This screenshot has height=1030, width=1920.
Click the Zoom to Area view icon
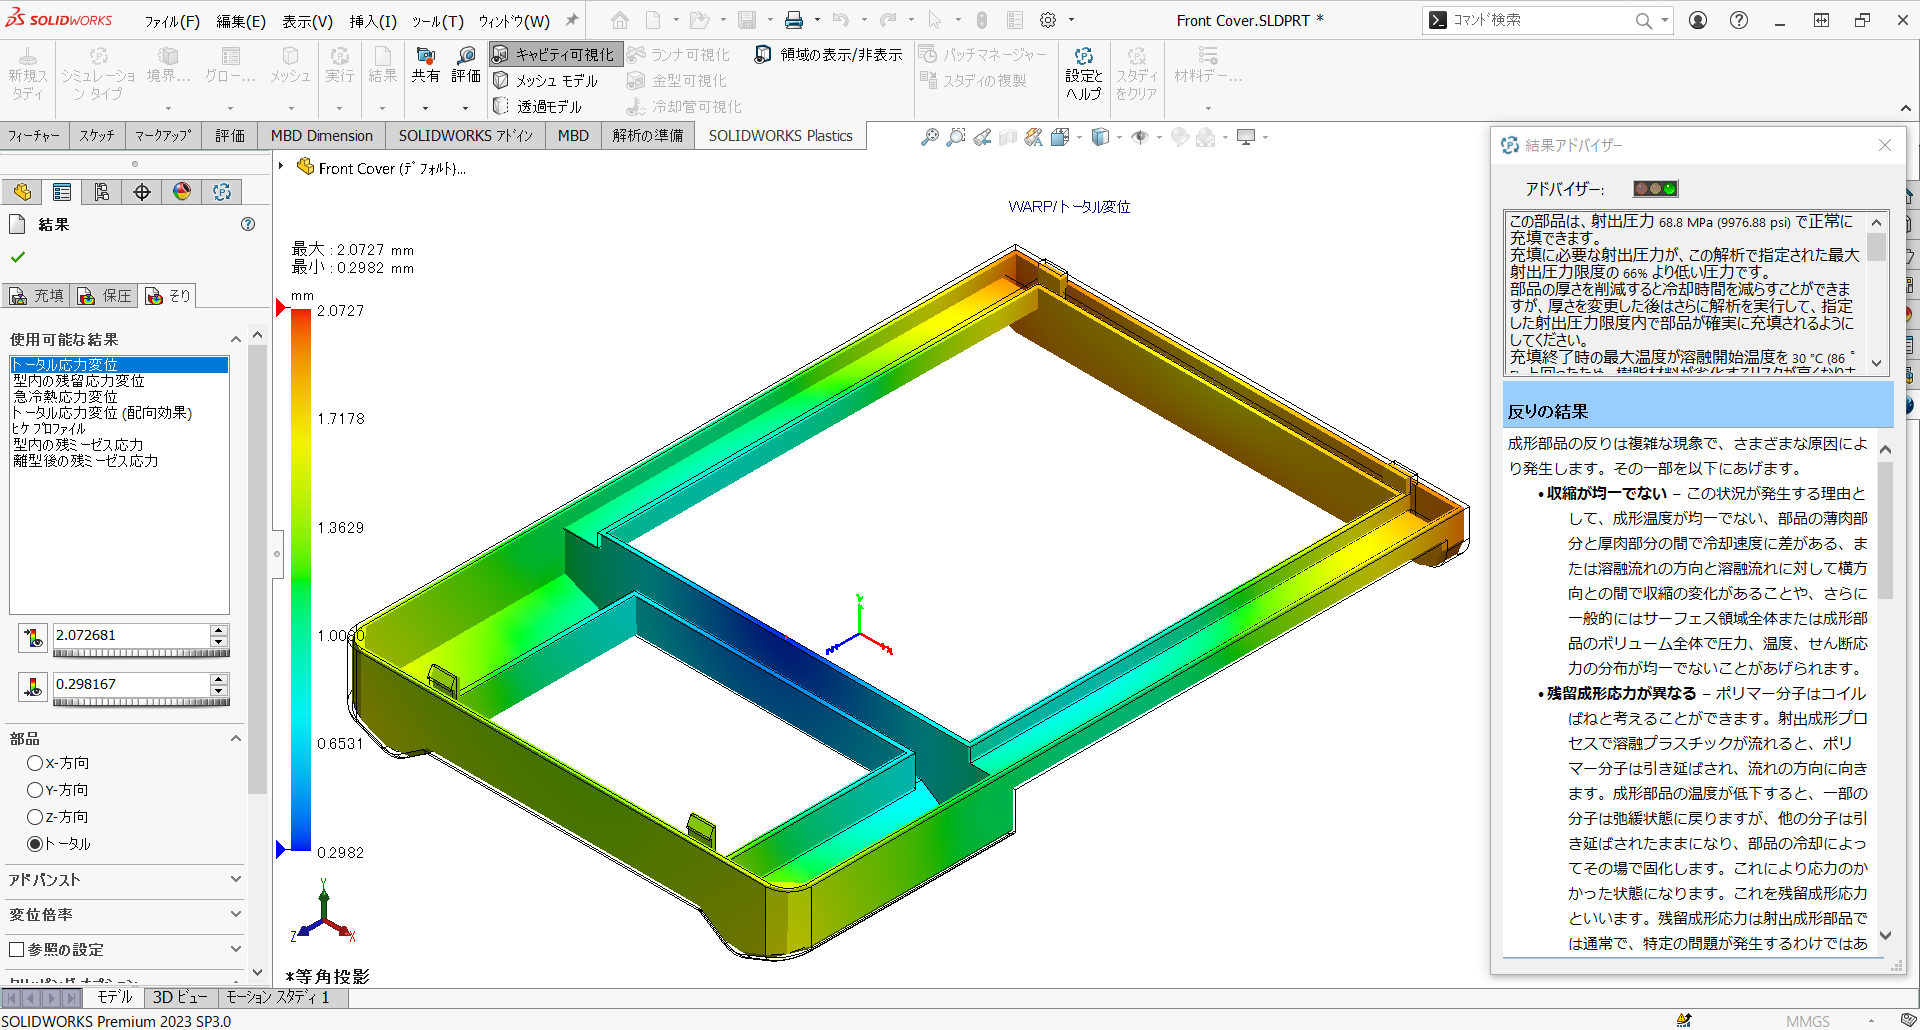click(x=956, y=137)
